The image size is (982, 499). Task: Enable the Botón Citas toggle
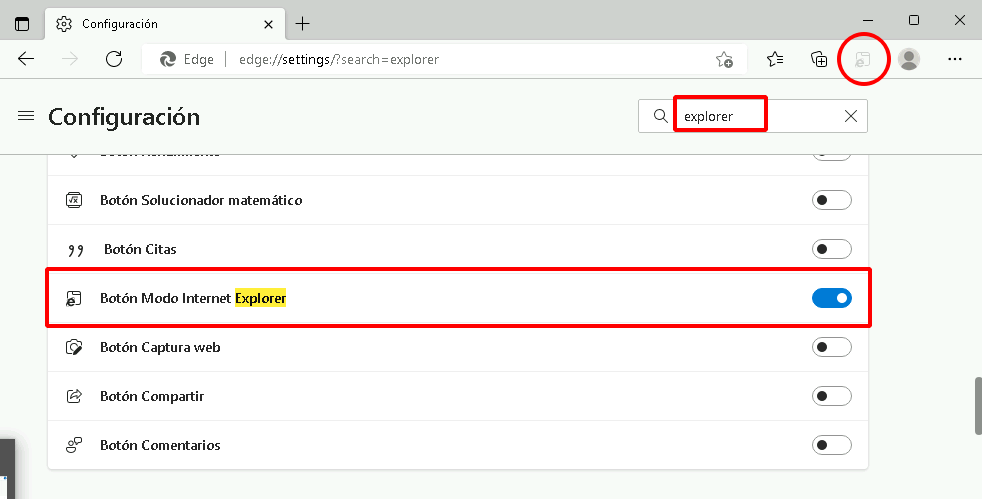point(832,249)
